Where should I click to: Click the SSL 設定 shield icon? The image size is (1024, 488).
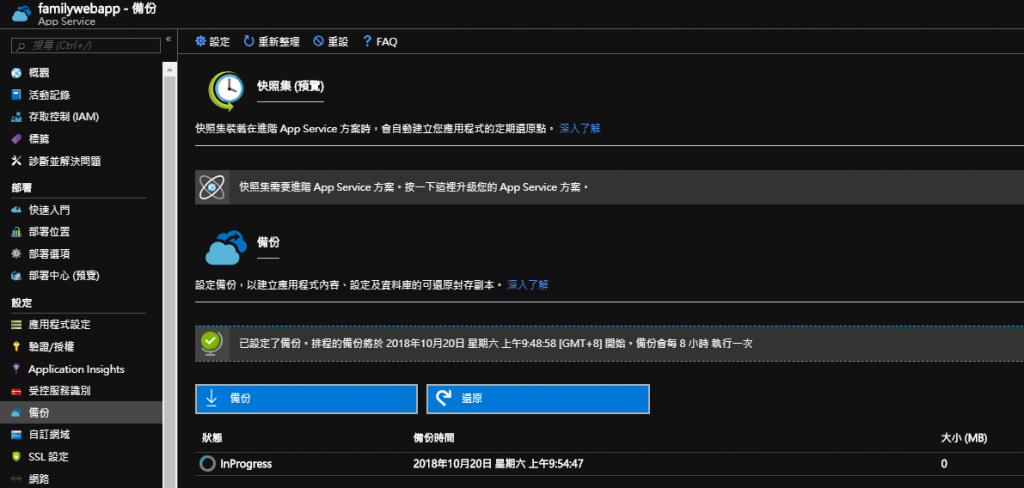[16, 457]
